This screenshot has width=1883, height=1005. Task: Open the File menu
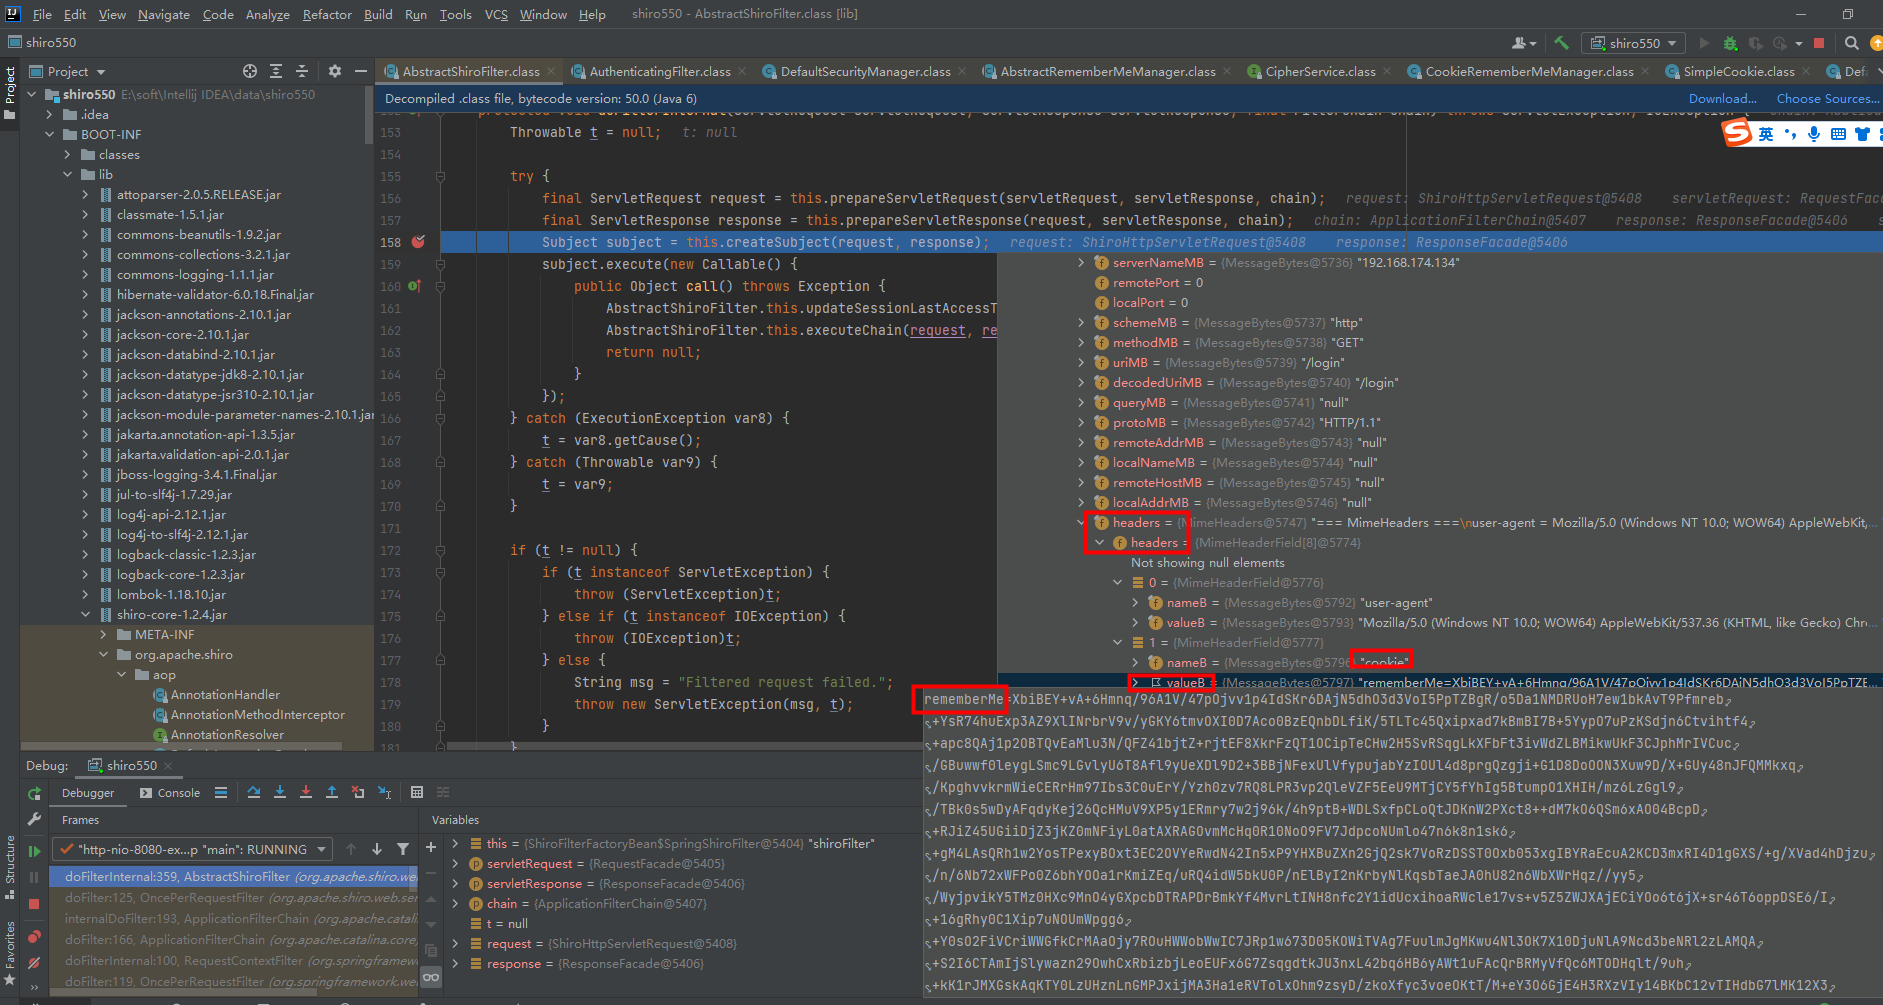click(x=42, y=14)
